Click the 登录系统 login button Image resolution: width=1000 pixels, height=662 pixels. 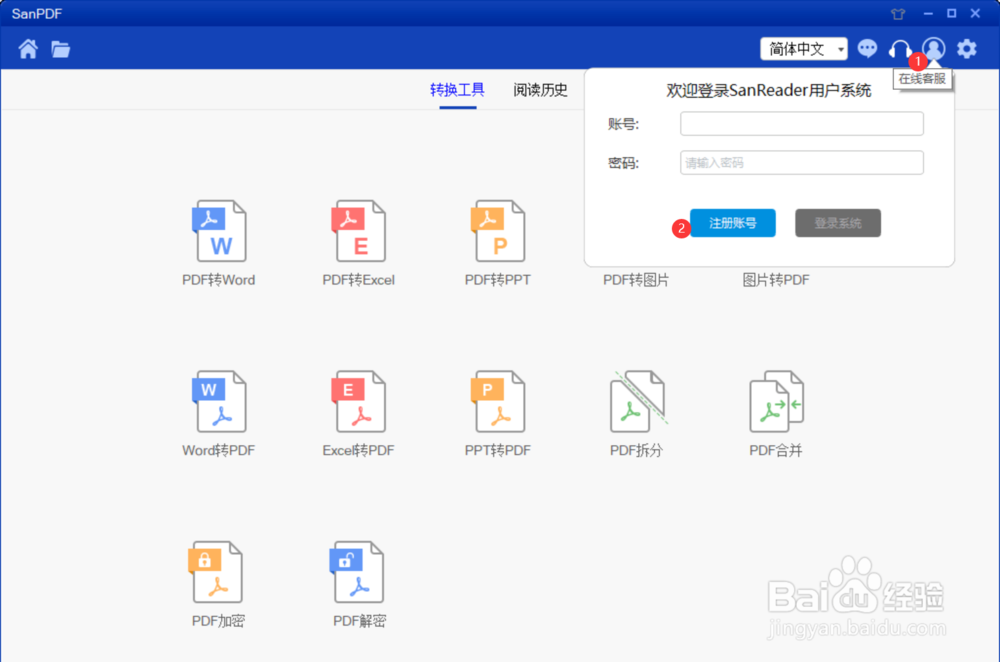point(838,223)
